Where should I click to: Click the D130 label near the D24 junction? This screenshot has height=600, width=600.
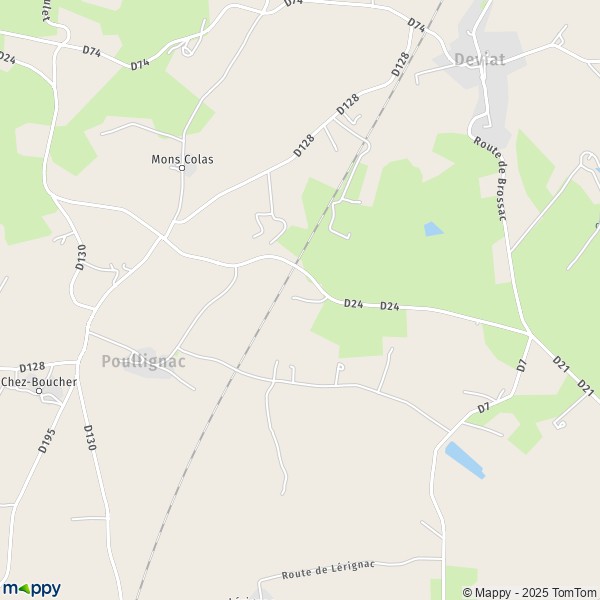pos(80,257)
